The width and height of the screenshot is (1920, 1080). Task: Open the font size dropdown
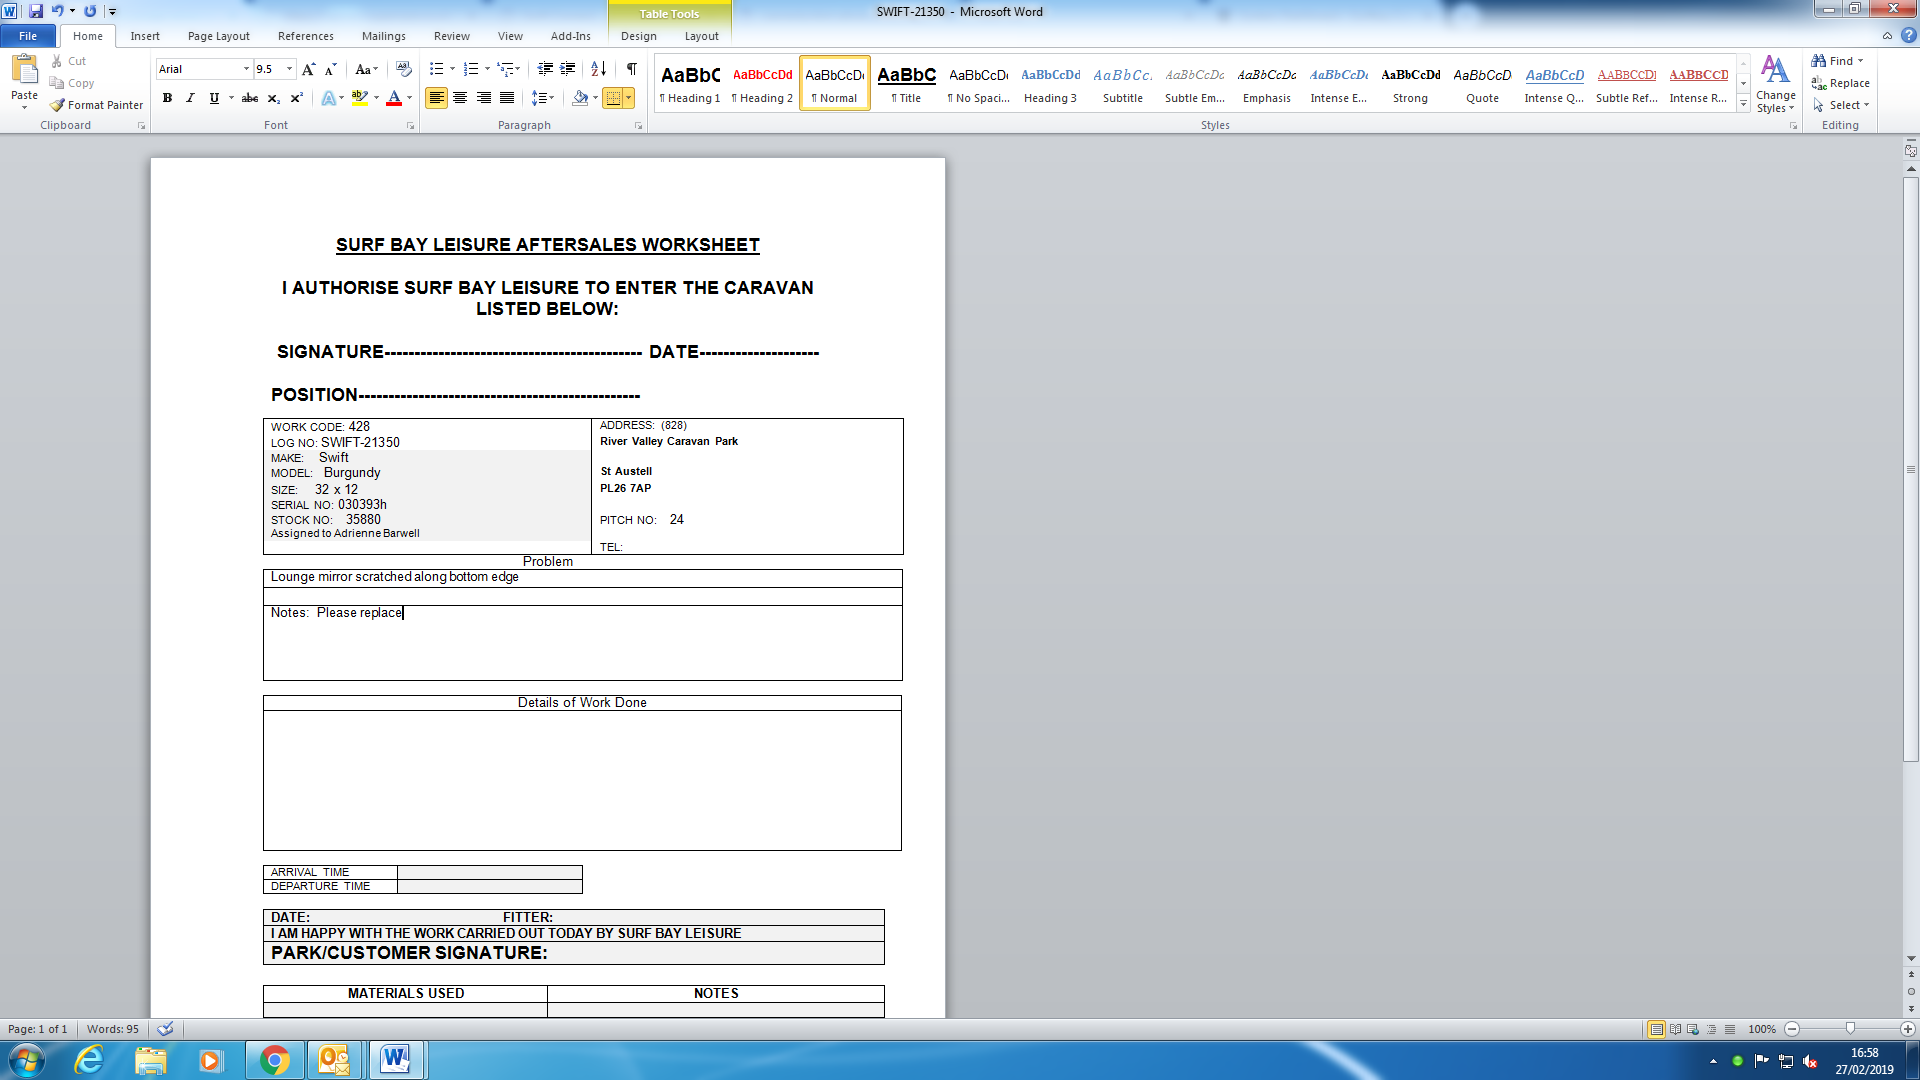(x=289, y=69)
